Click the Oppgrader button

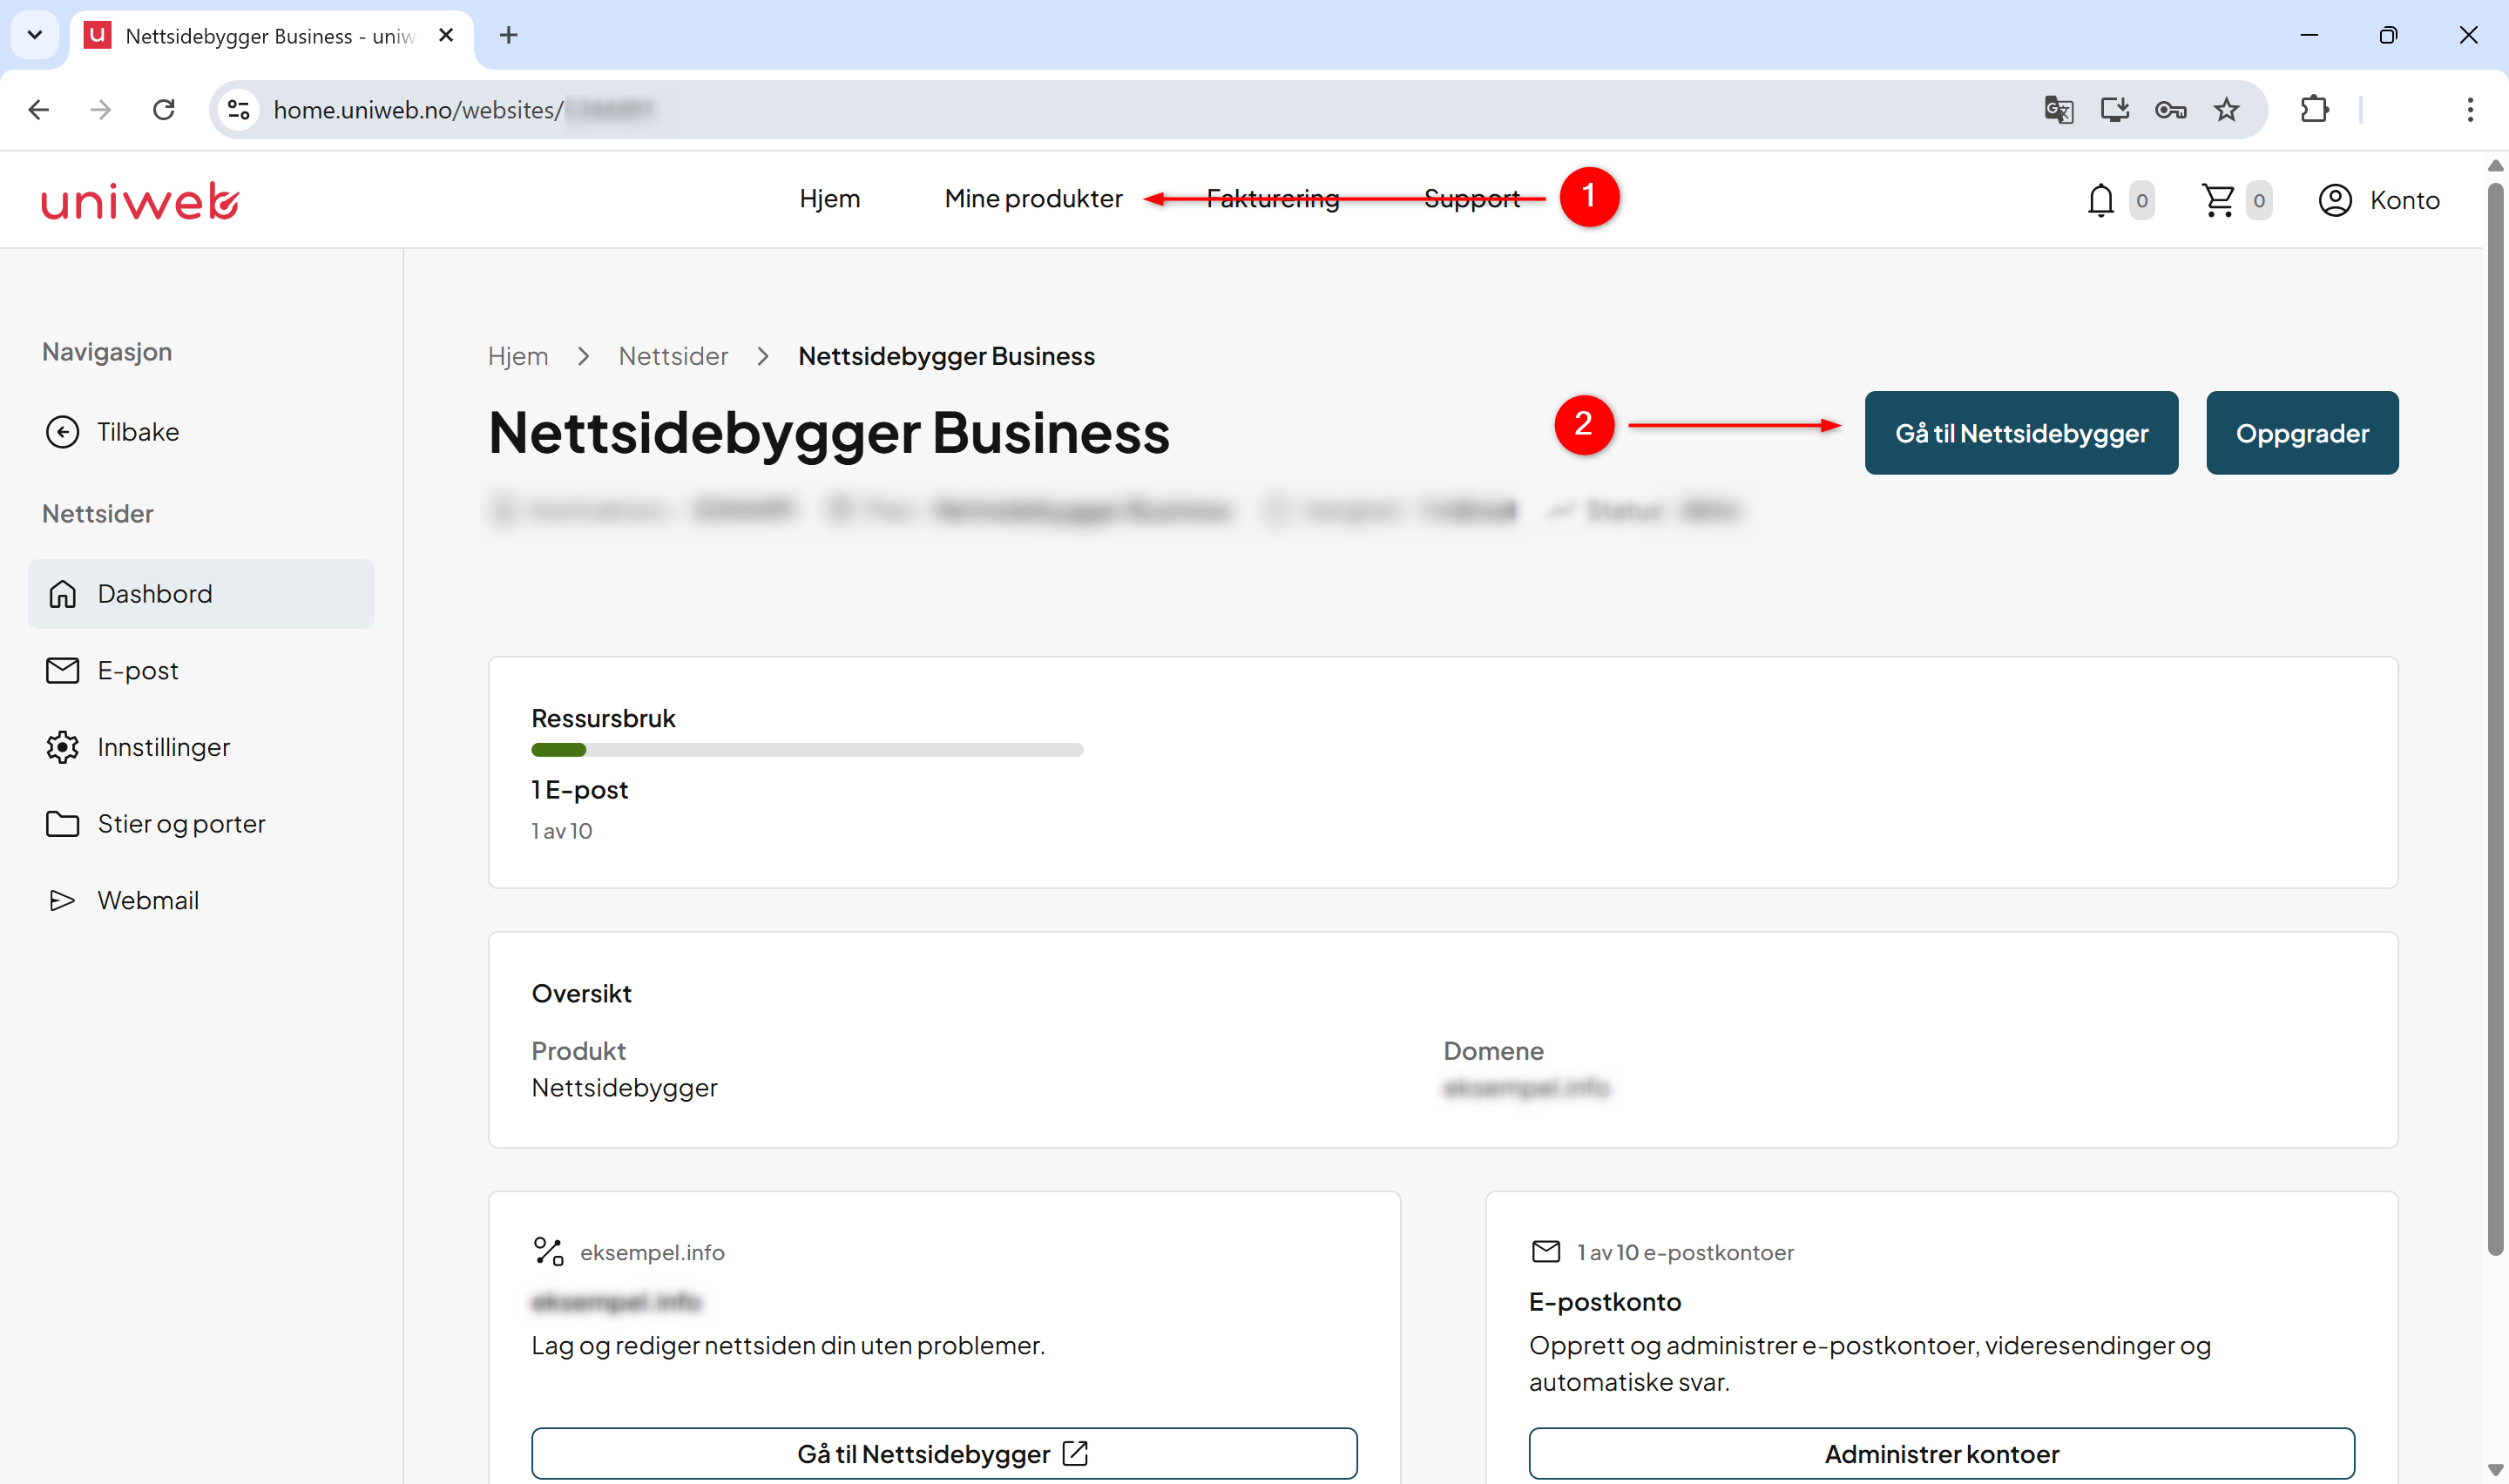pyautogui.click(x=2302, y=433)
